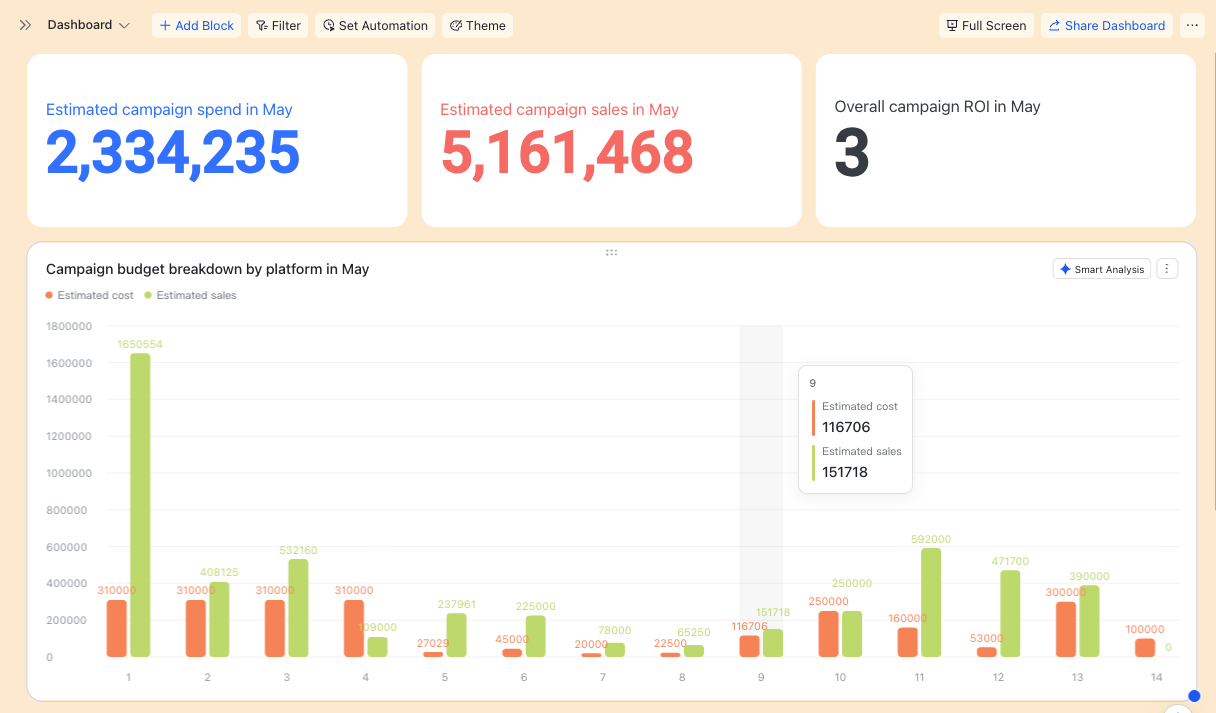Toggle Estimated cost legend series
Image resolution: width=1216 pixels, height=713 pixels.
coord(90,295)
